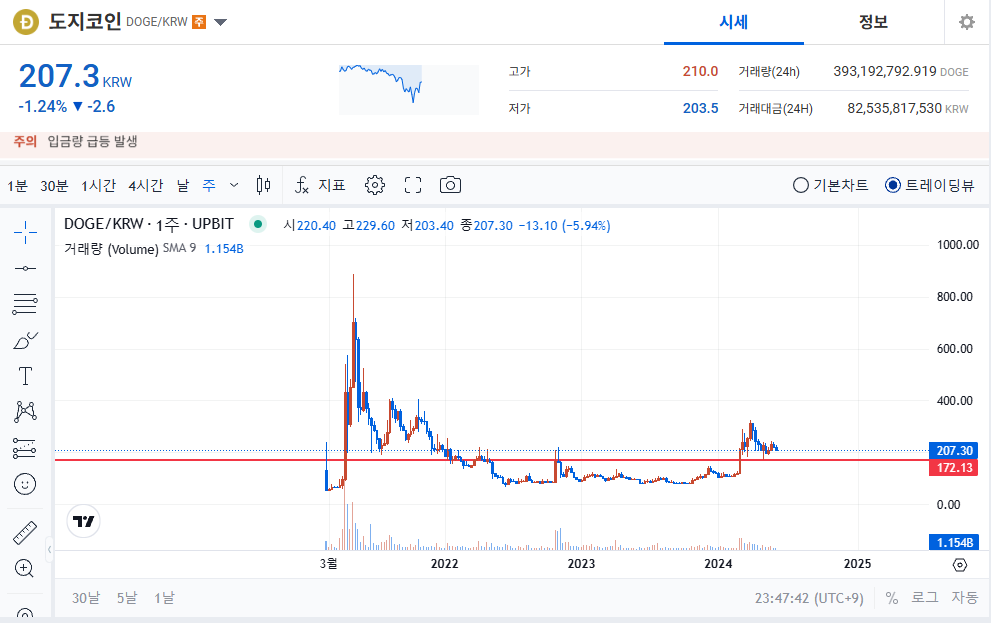This screenshot has width=991, height=623.
Task: Open the timezone 23:47:42 (UTC+9) menu
Action: point(809,598)
